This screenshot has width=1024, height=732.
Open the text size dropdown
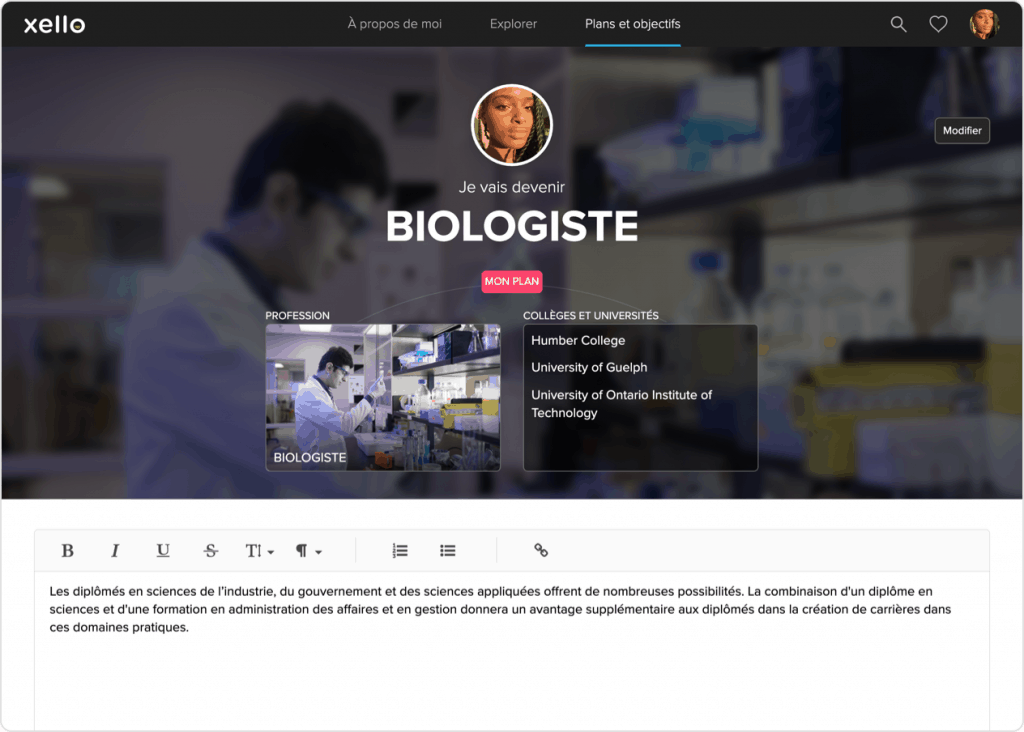[259, 551]
